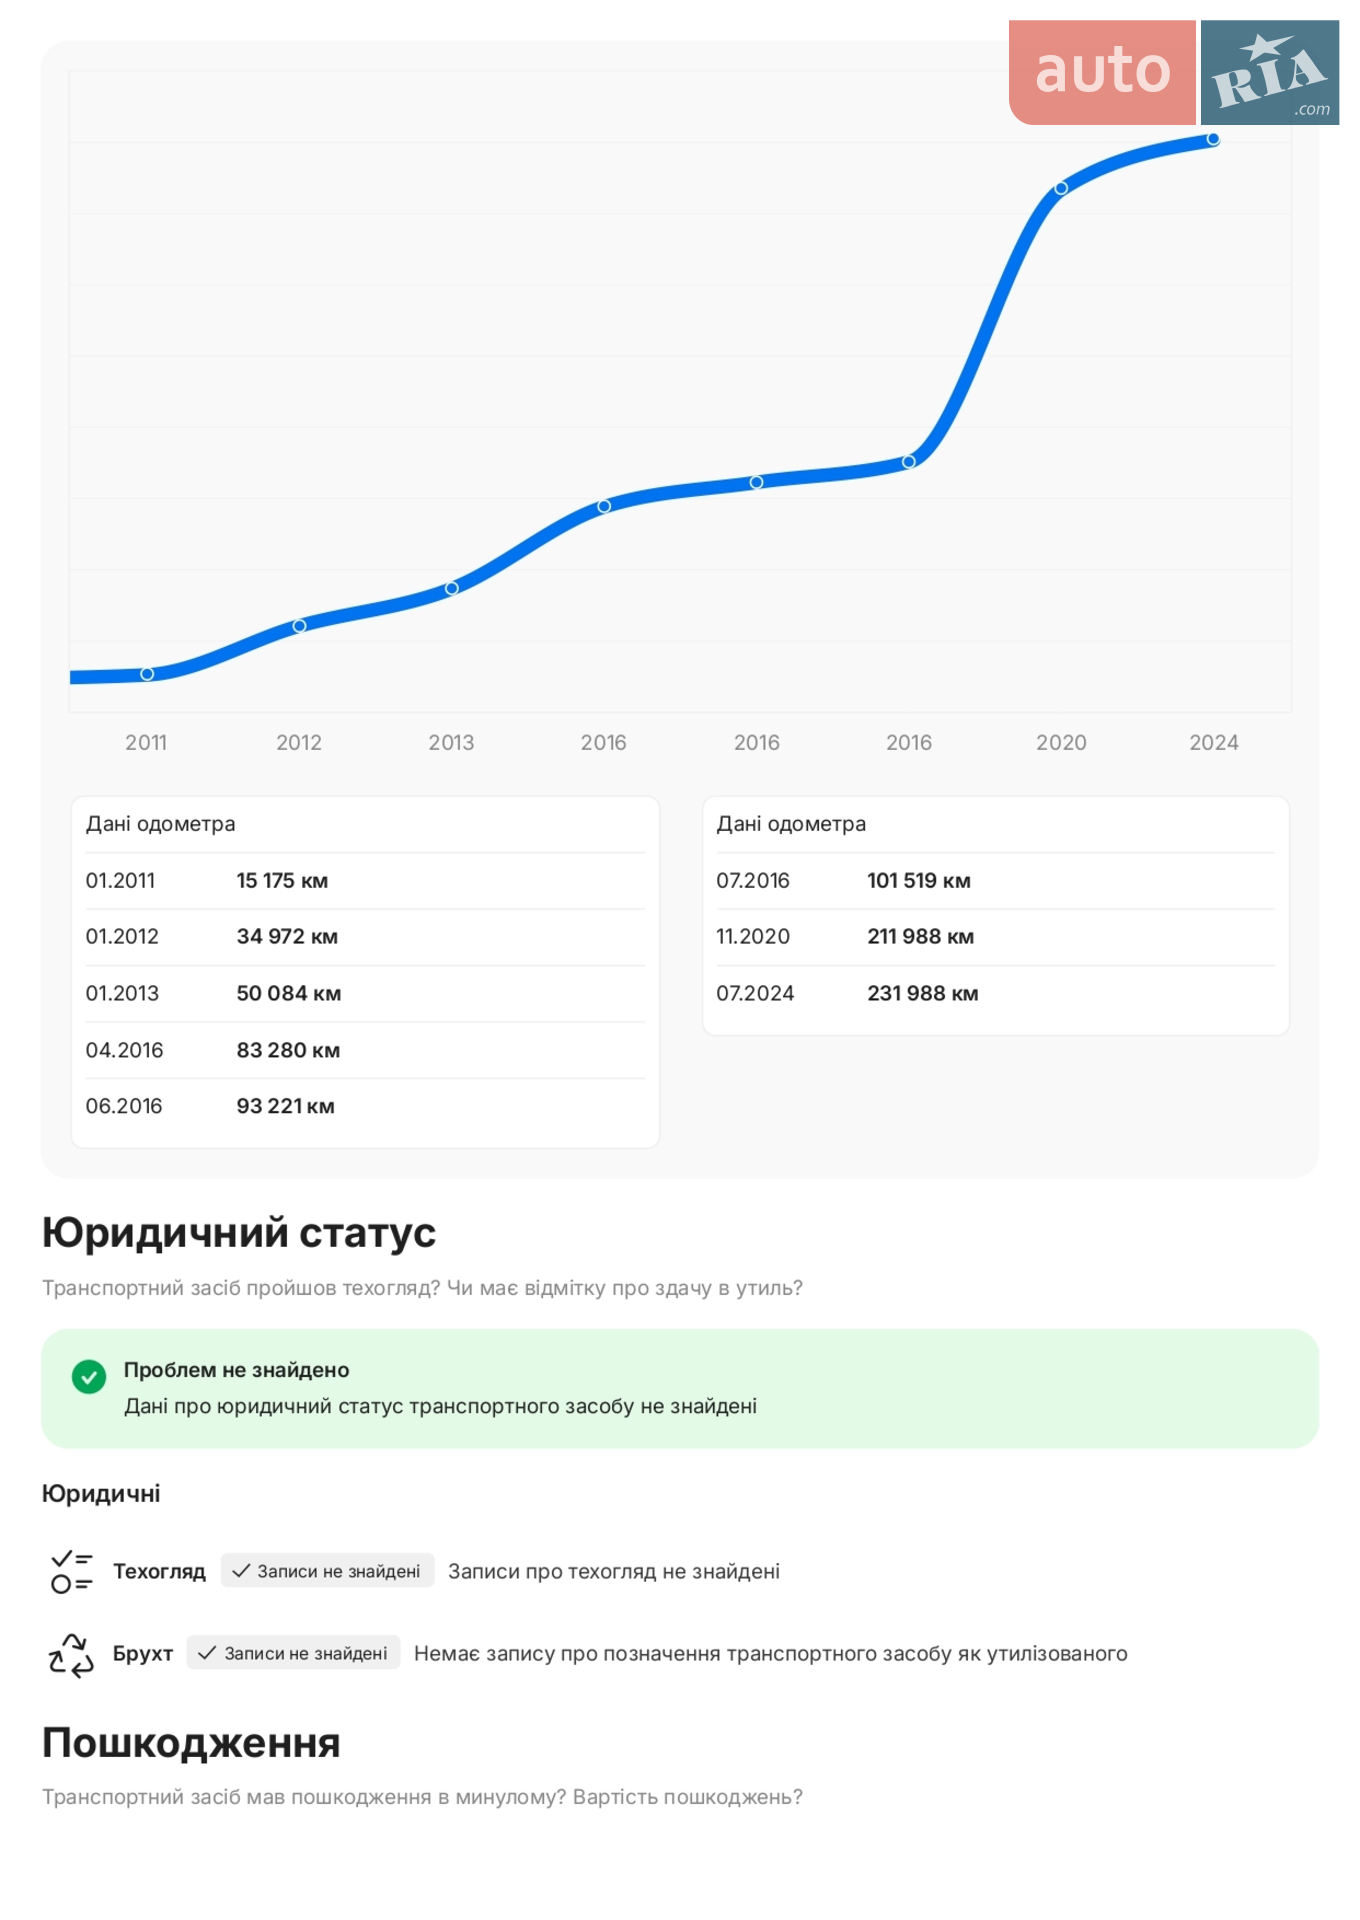Image resolution: width=1360 pixels, height=1920 pixels.
Task: Click the green checkmark status icon
Action: pos(89,1377)
